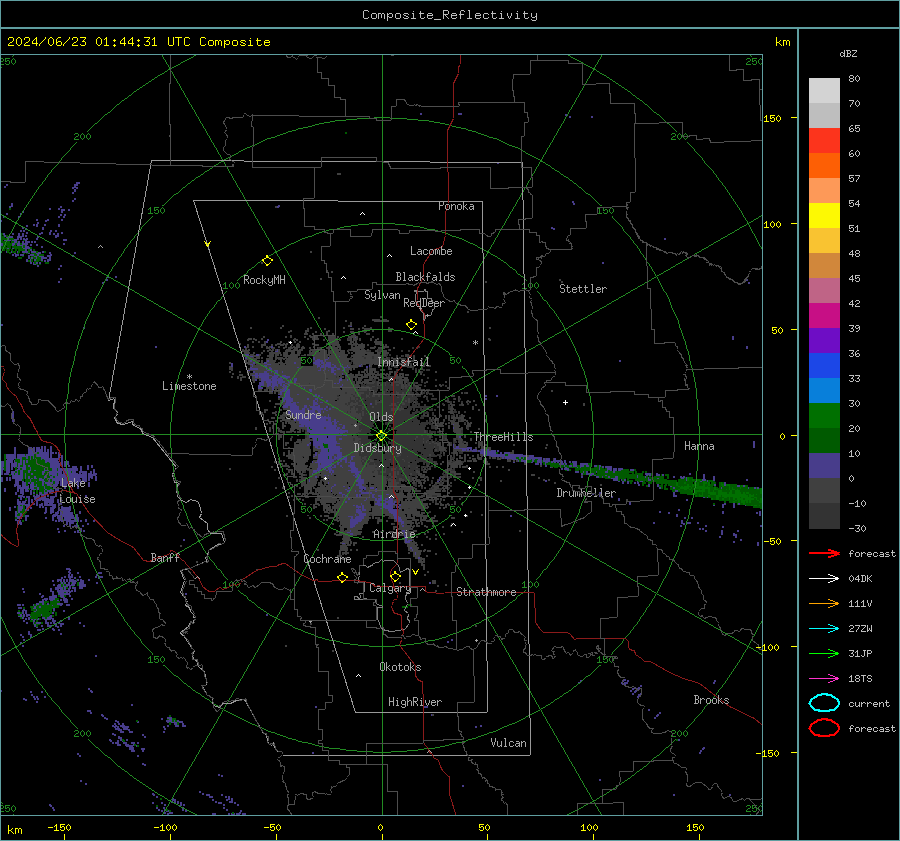Select the Airdrie label
This screenshot has width=900, height=841.
tap(394, 534)
